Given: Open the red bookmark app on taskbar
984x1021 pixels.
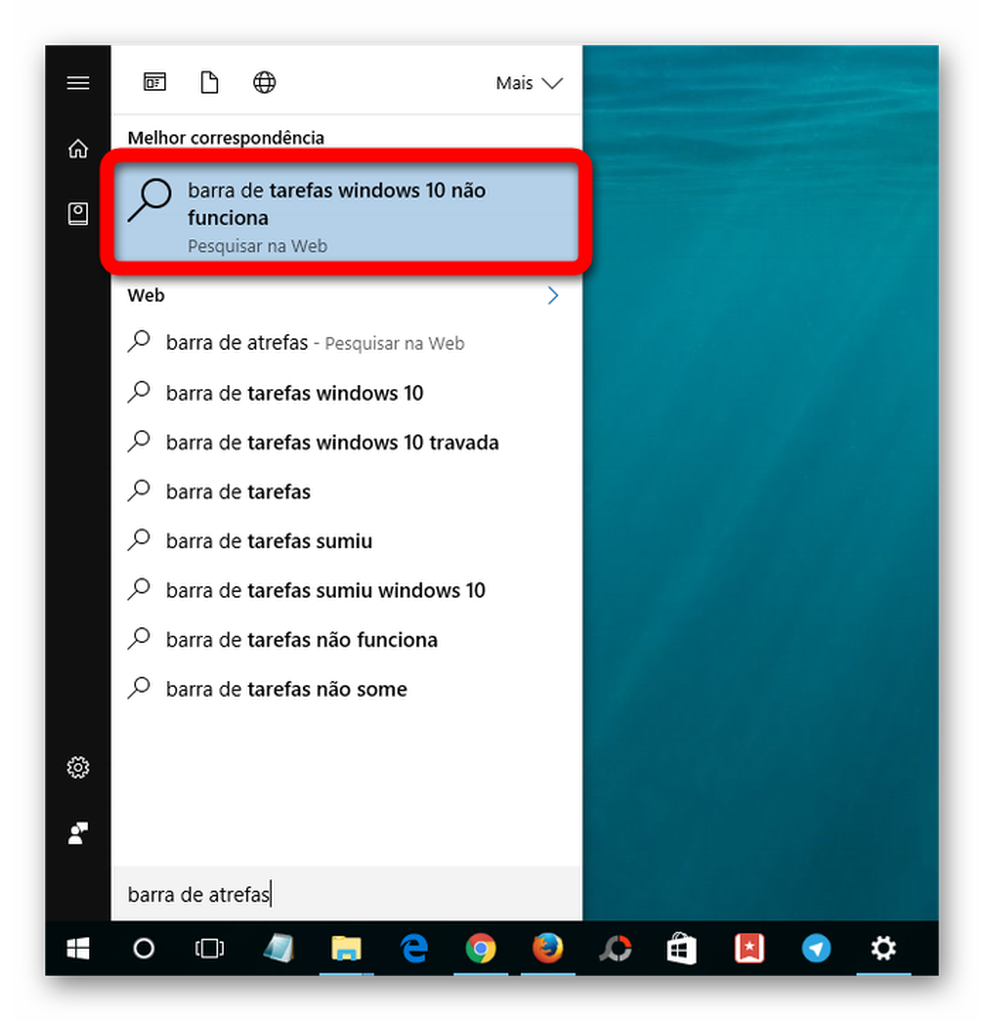Looking at the screenshot, I should [750, 949].
